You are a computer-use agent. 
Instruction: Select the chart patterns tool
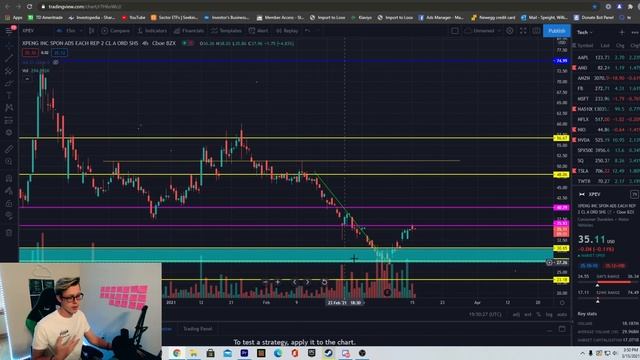[x=9, y=108]
